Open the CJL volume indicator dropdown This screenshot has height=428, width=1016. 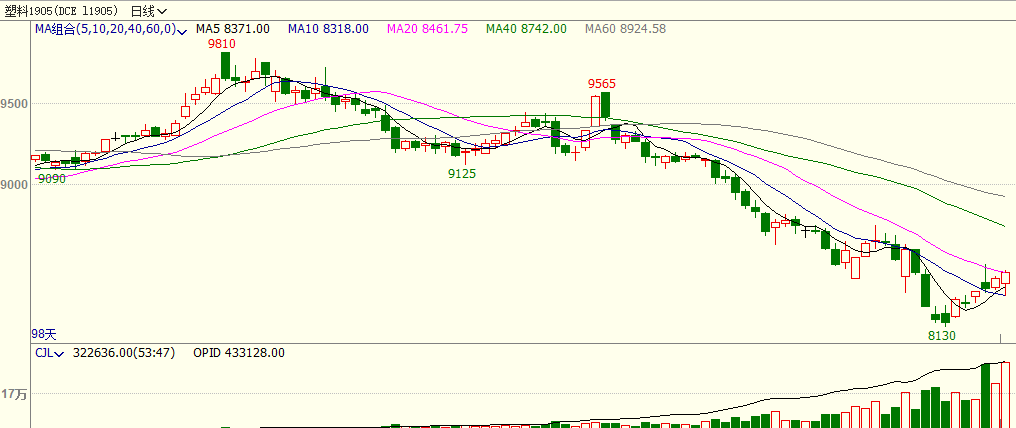[x=49, y=353]
